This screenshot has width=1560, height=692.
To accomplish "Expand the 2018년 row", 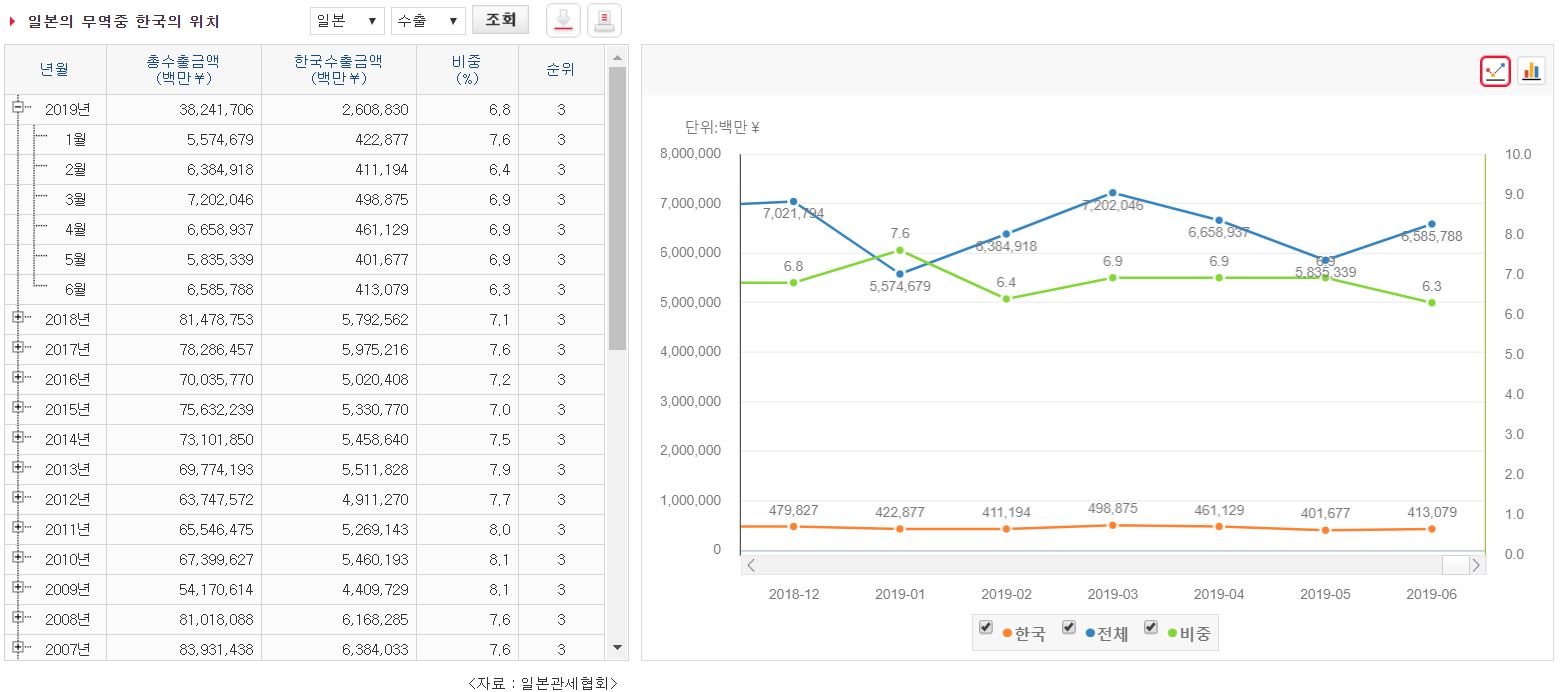I will 18,318.
